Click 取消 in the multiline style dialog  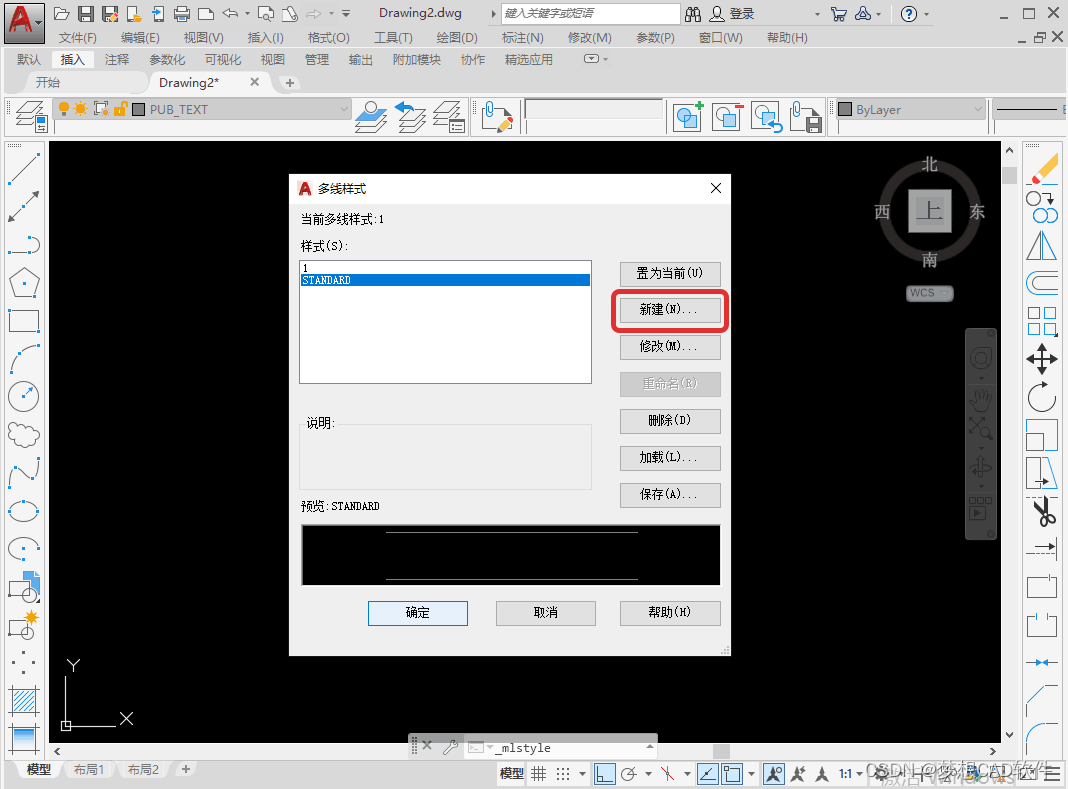pos(546,613)
